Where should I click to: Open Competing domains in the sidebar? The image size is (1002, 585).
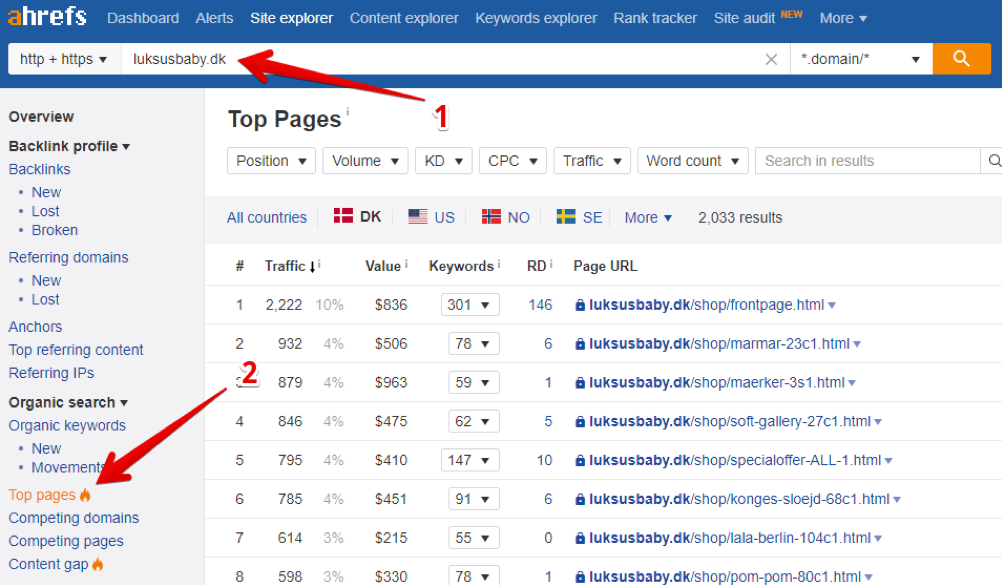pos(74,518)
